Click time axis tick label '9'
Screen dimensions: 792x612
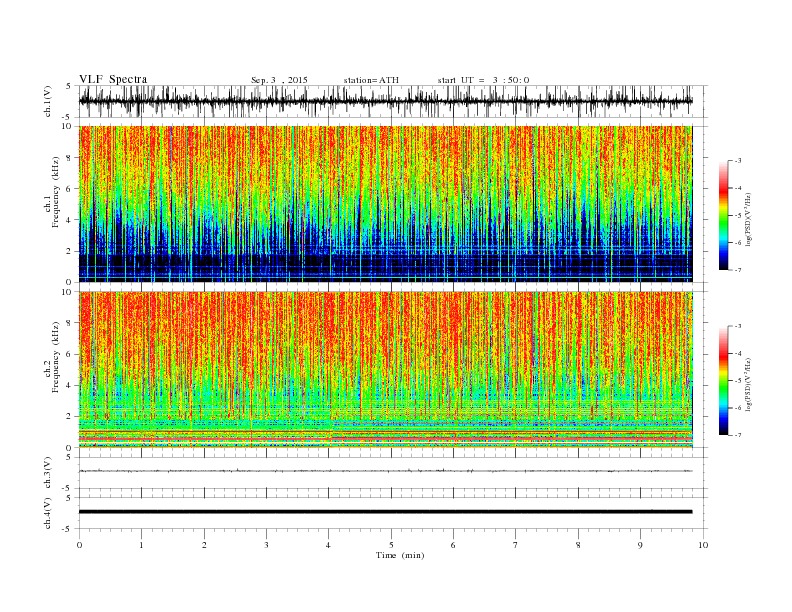click(x=640, y=545)
